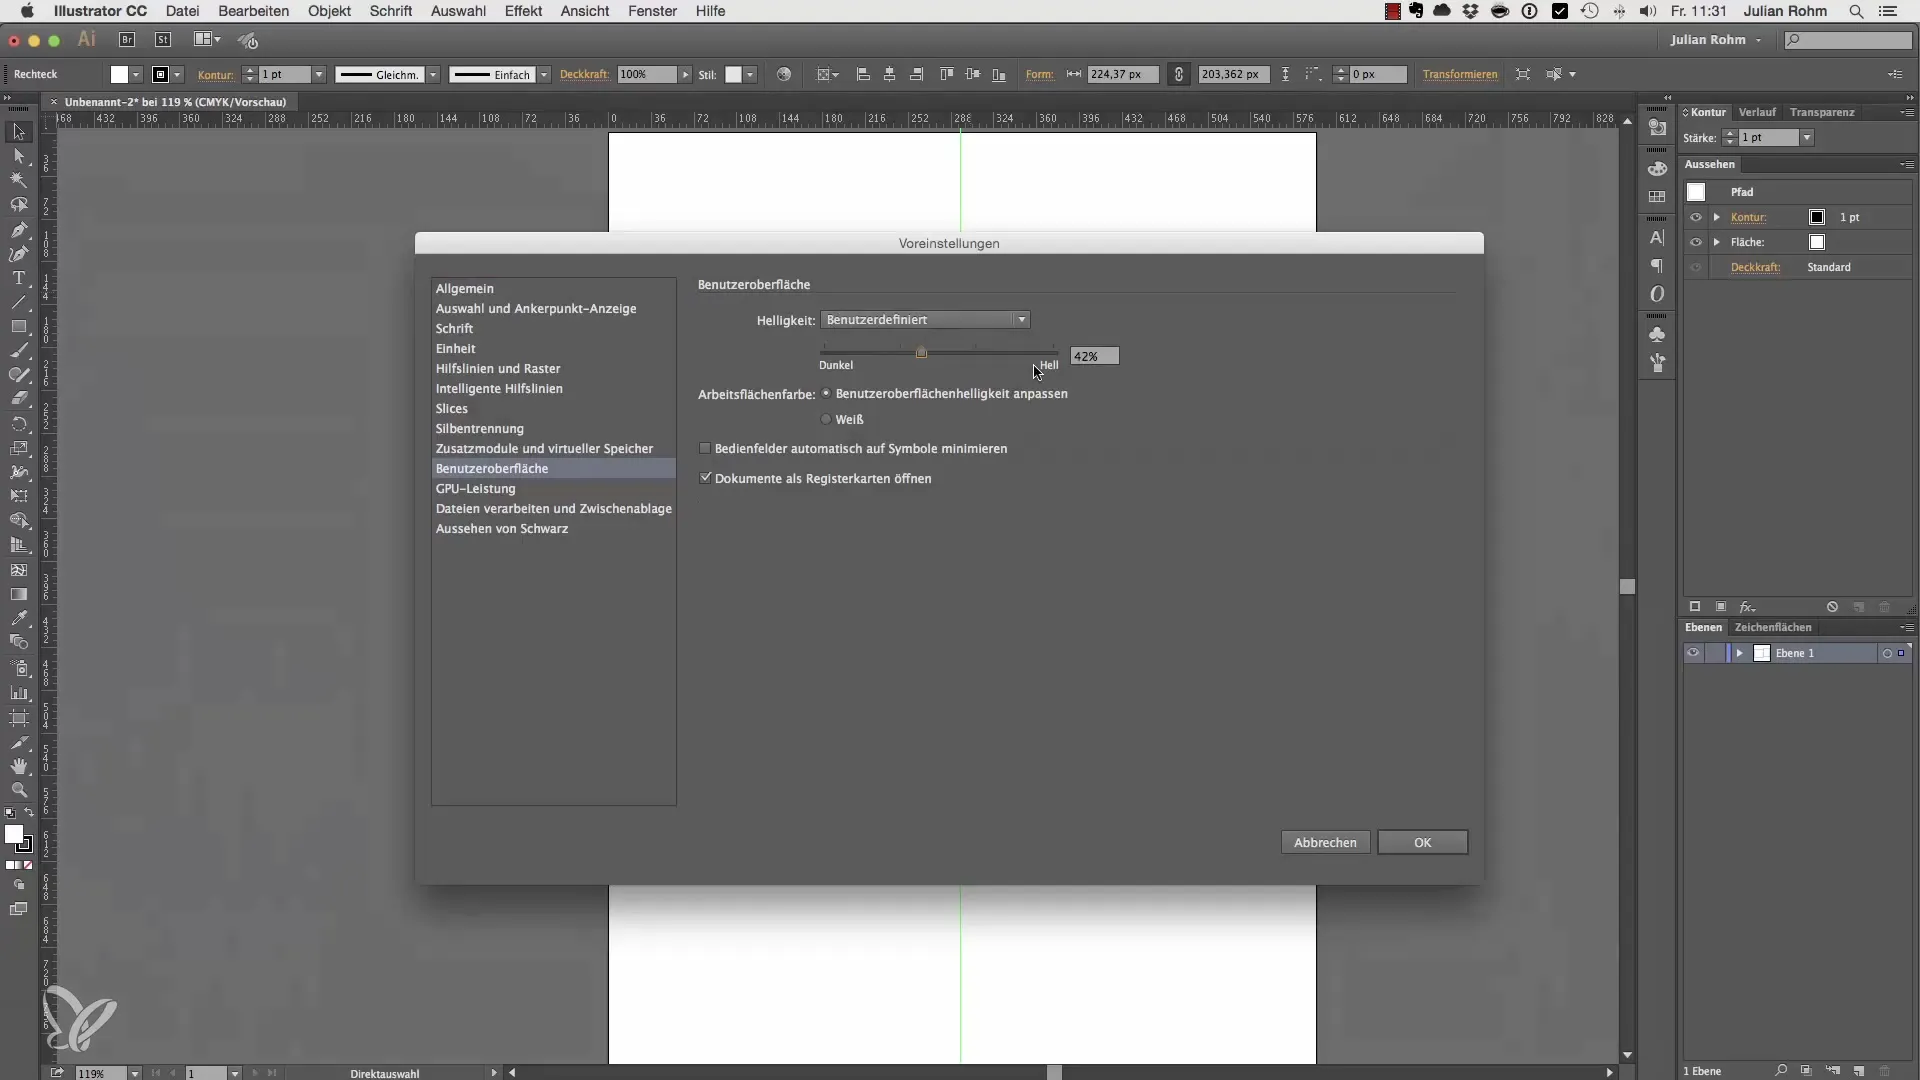
Task: Click Abbrechen in Voreinstellungen dialog
Action: (1325, 842)
